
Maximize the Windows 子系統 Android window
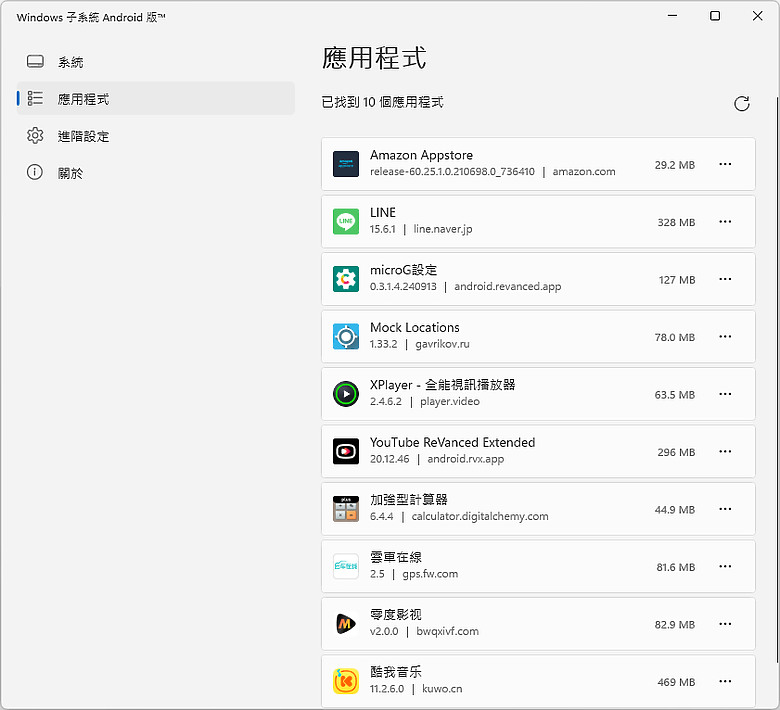pos(715,16)
